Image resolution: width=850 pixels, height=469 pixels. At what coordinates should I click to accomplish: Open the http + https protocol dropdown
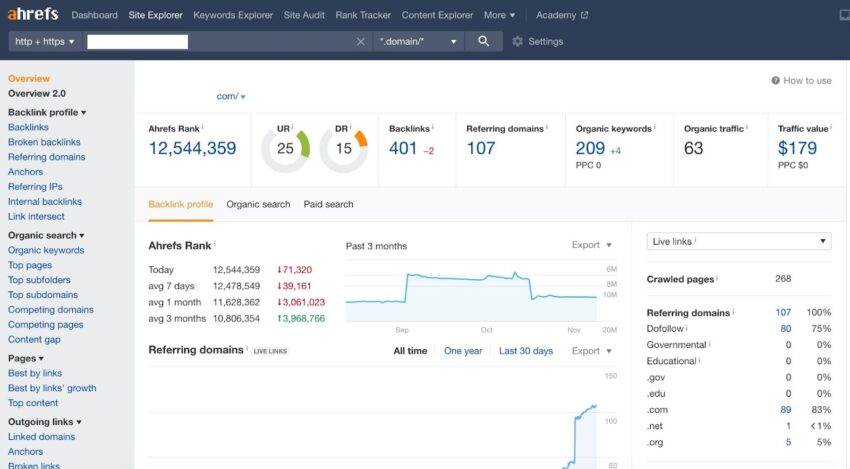coord(44,42)
